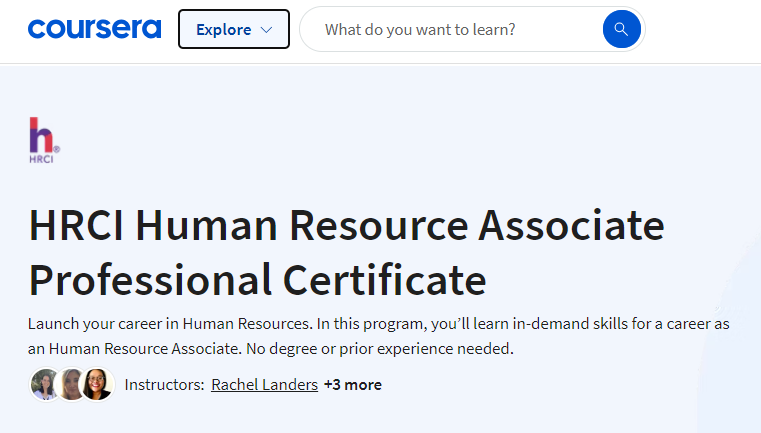This screenshot has height=433, width=761.
Task: View the second instructor avatar photo
Action: [70, 384]
